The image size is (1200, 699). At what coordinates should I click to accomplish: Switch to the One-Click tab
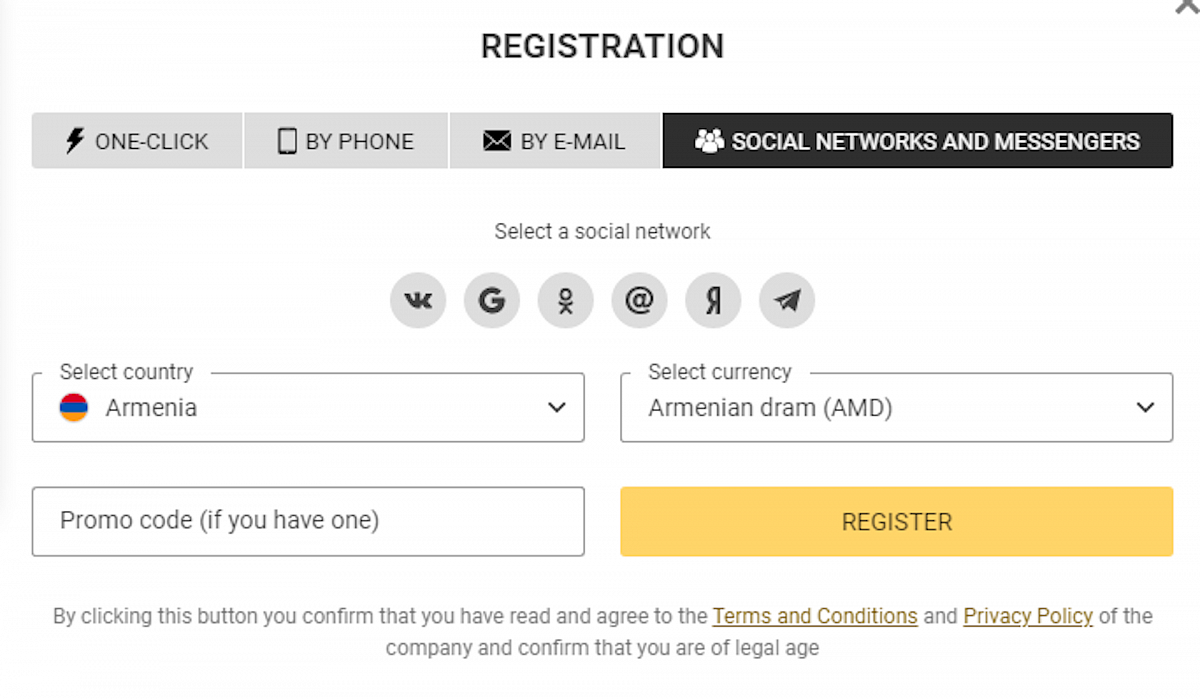pyautogui.click(x=137, y=141)
